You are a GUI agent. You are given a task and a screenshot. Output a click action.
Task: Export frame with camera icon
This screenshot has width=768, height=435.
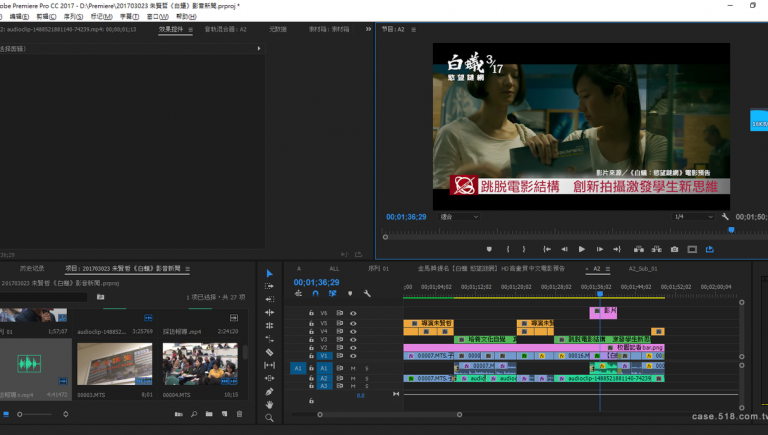(x=674, y=249)
